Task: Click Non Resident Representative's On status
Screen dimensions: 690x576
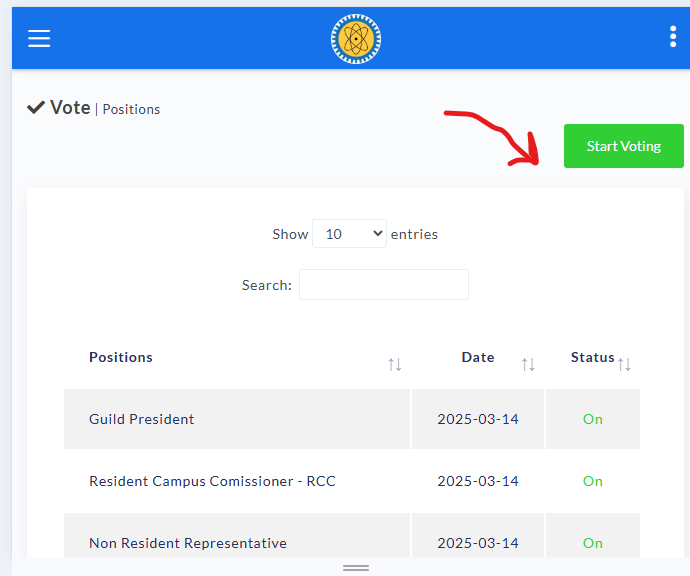Action: coord(593,543)
